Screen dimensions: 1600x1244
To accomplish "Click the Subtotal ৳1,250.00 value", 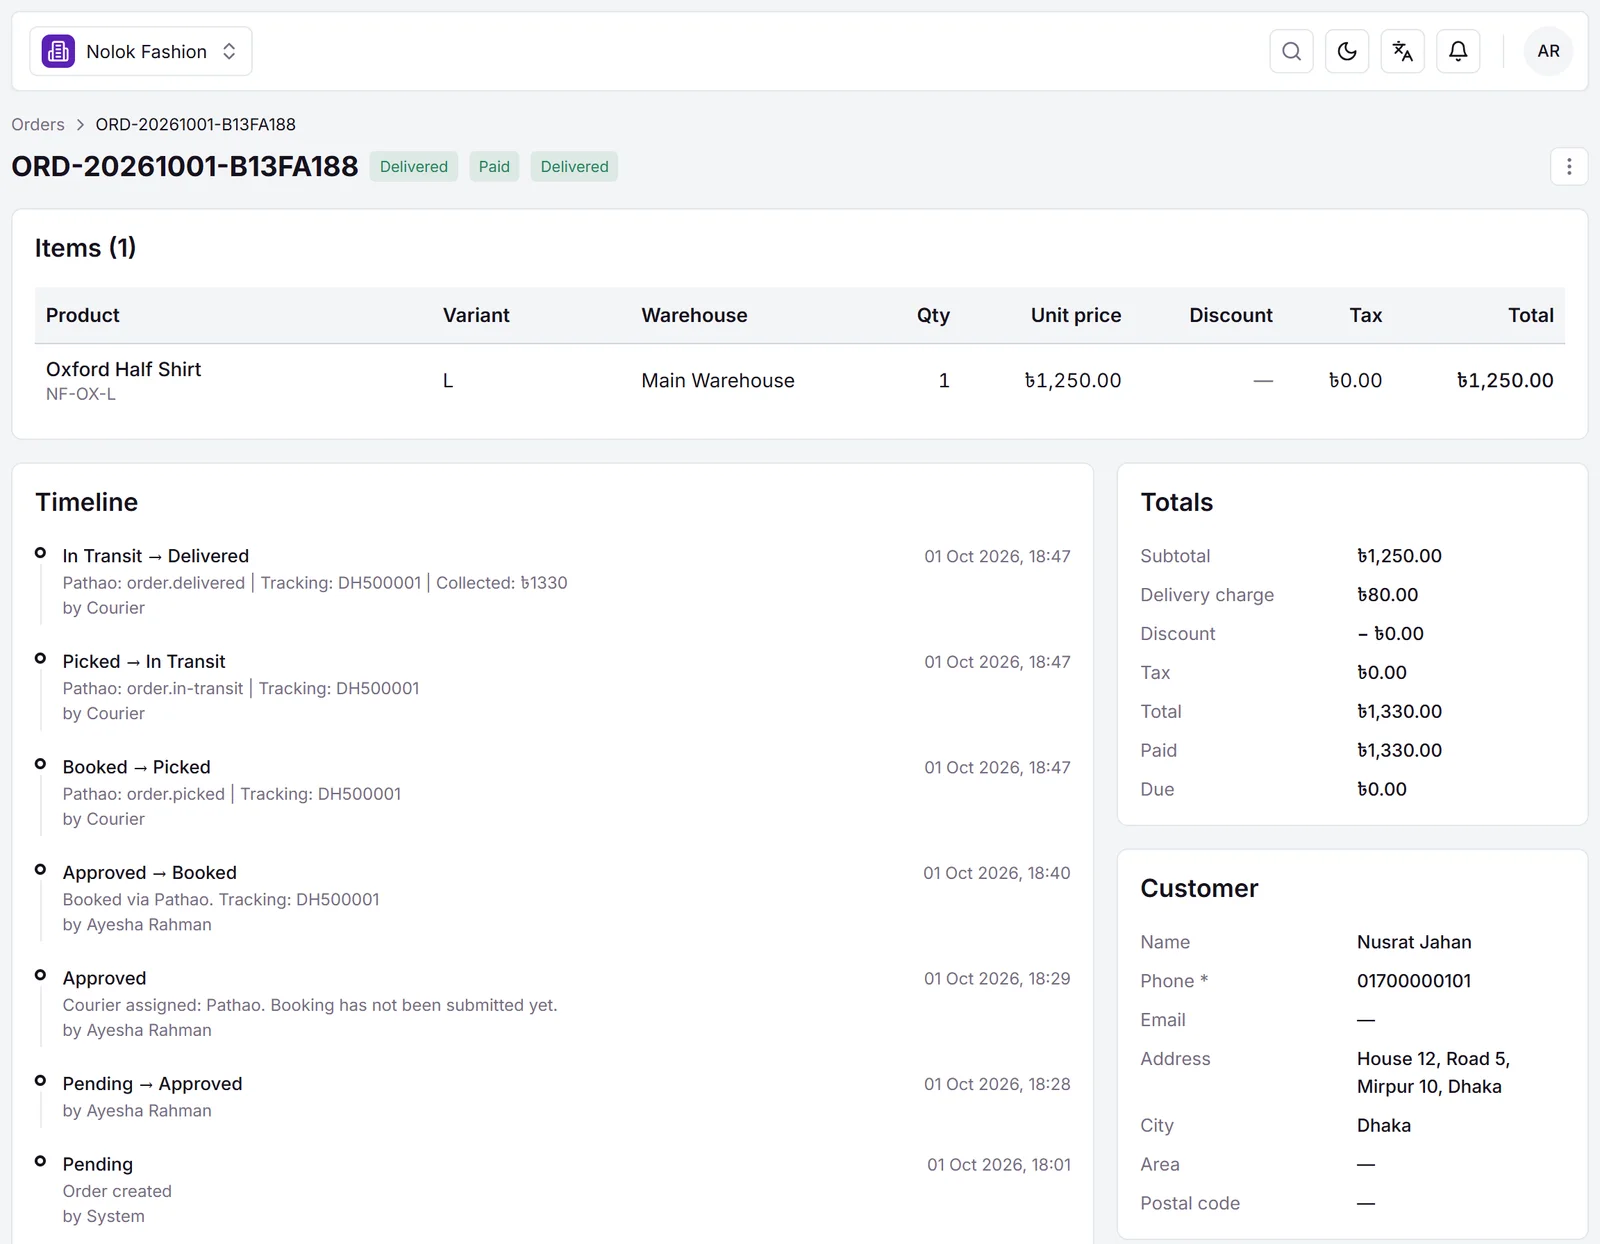I will tap(1399, 556).
